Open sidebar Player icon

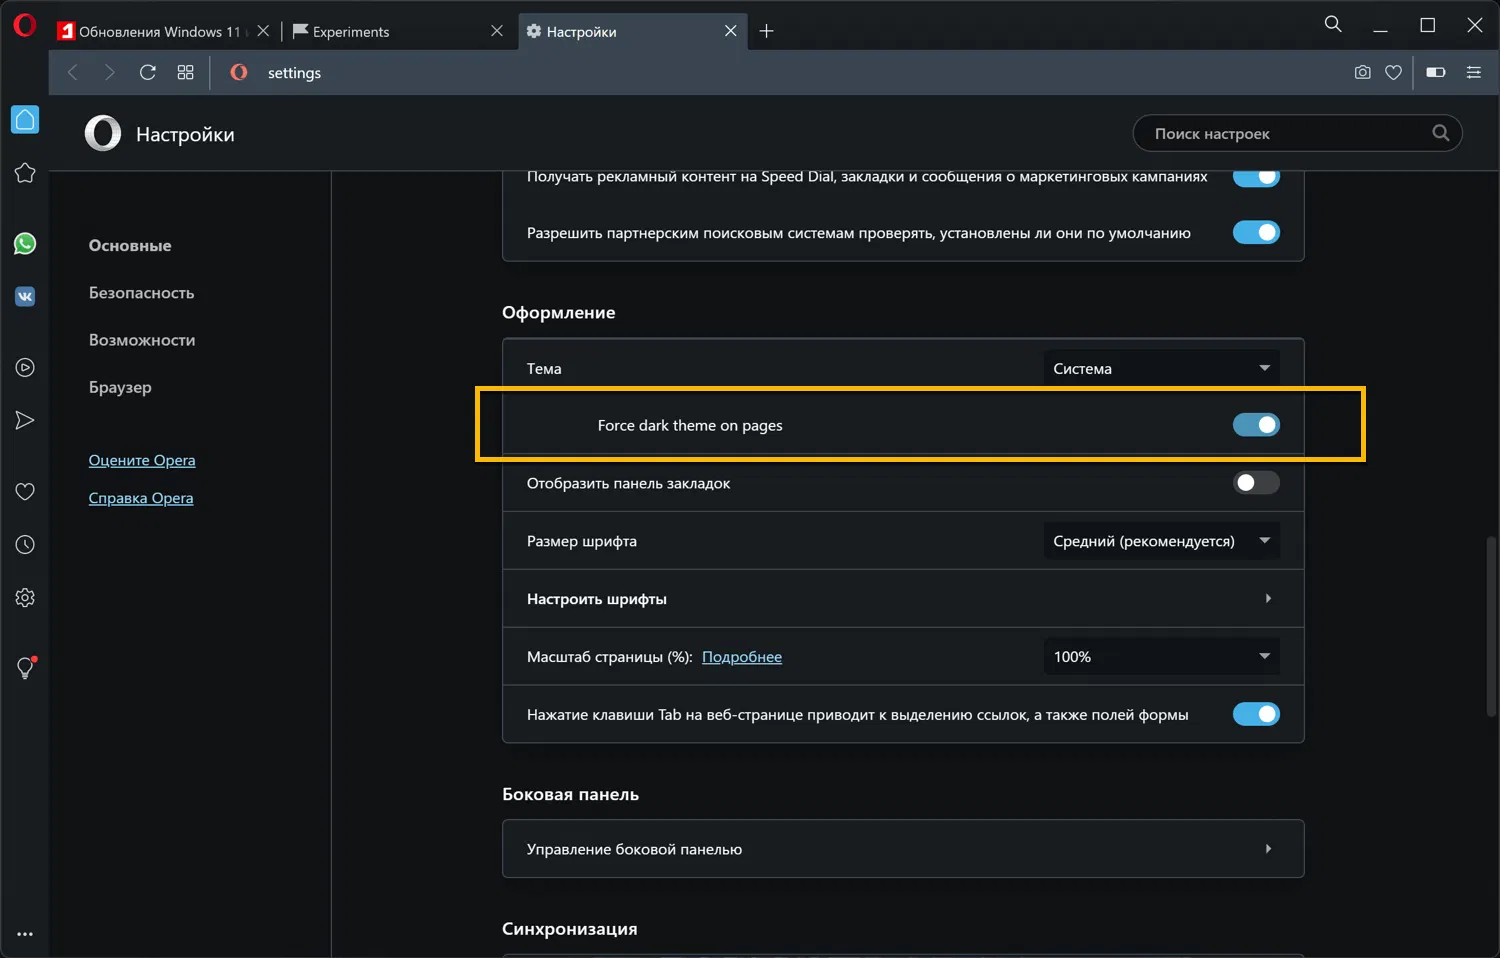(x=25, y=368)
